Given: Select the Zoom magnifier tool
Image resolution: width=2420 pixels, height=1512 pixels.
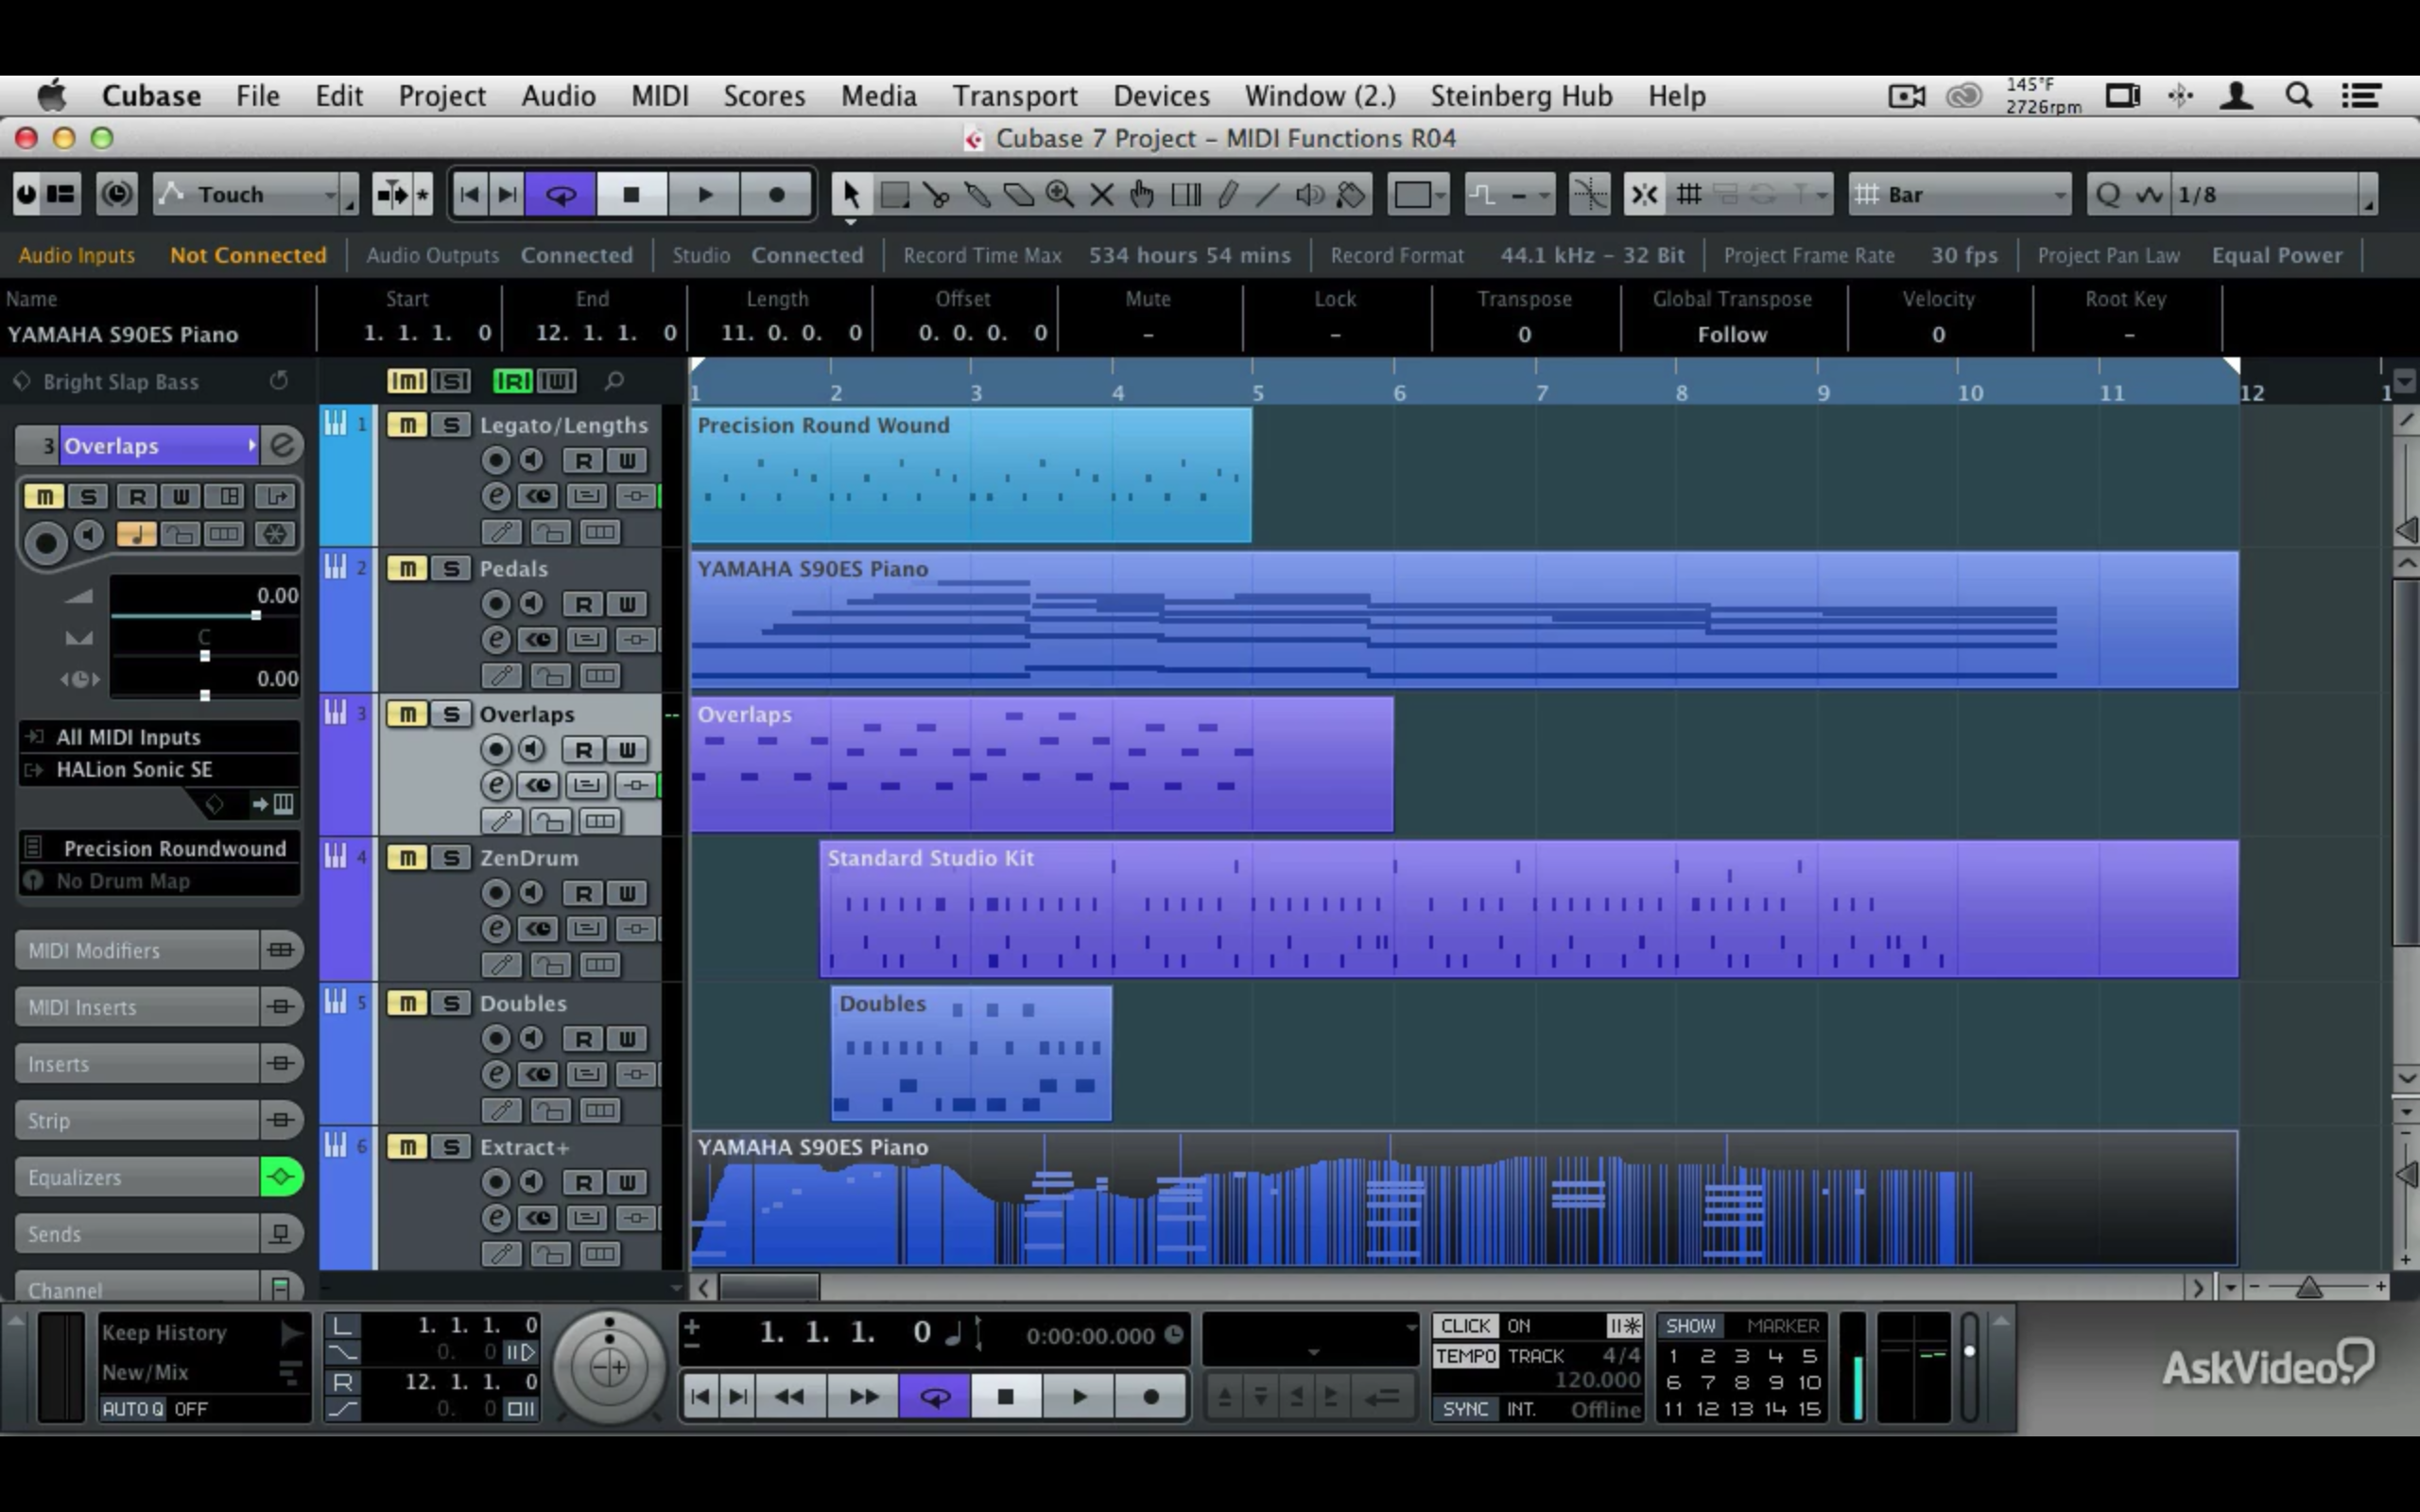Looking at the screenshot, I should [1061, 193].
